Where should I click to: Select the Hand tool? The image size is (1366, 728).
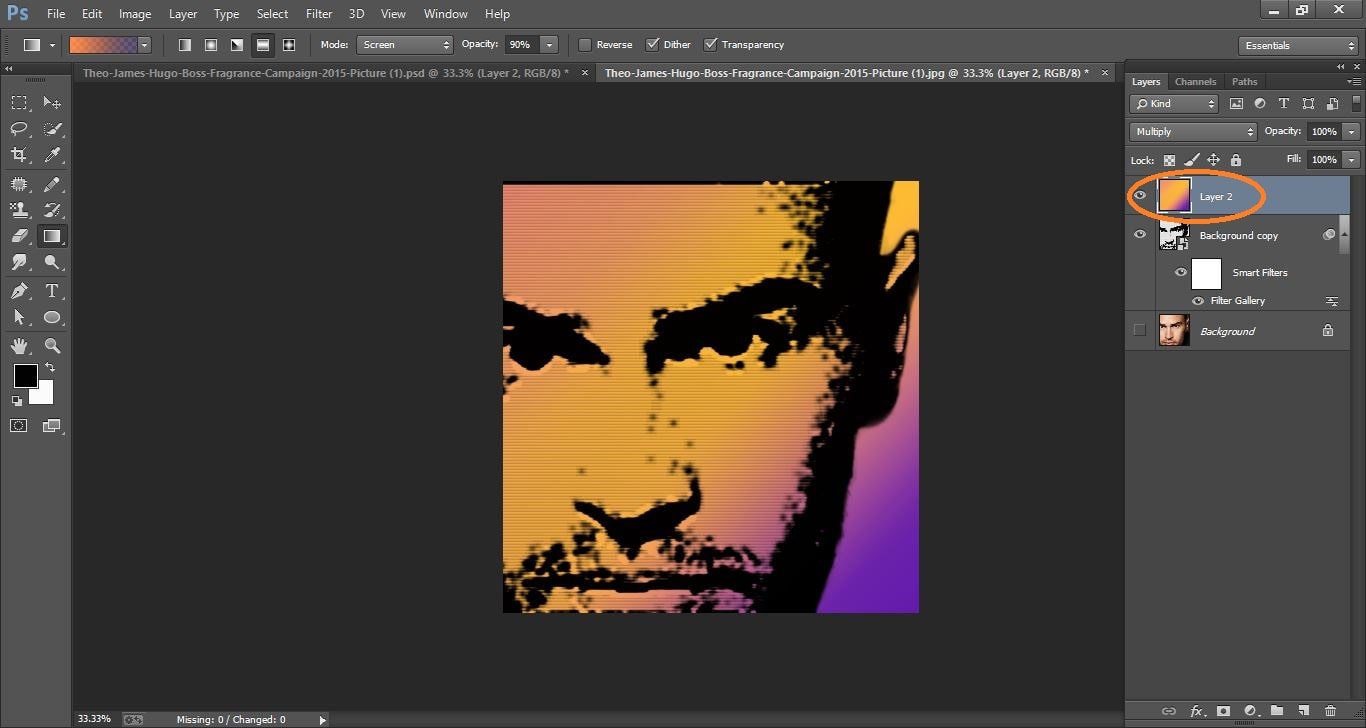pos(18,346)
